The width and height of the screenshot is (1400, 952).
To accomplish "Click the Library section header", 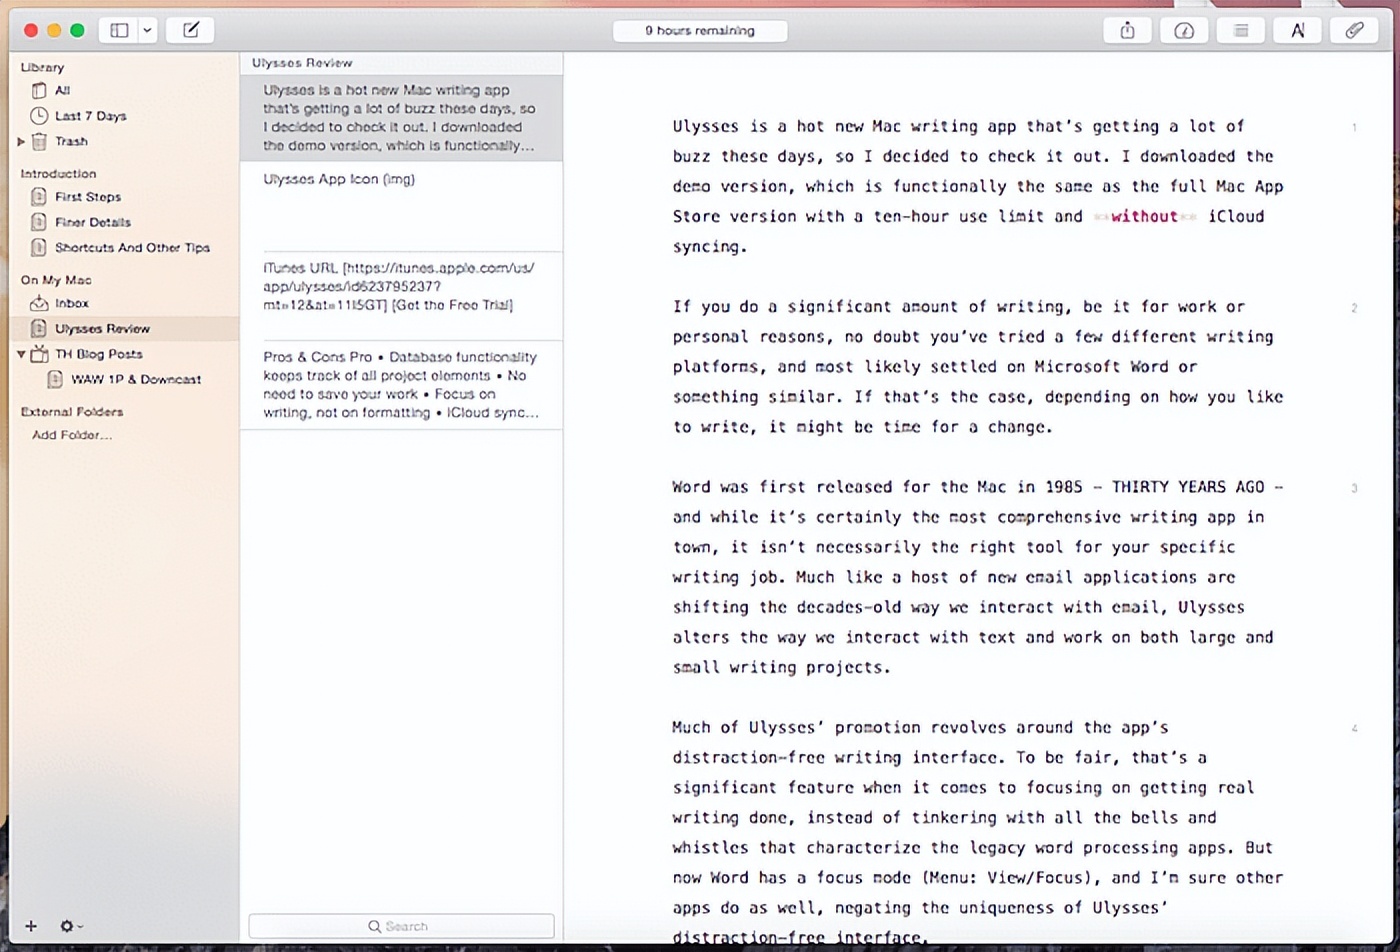I will [42, 68].
